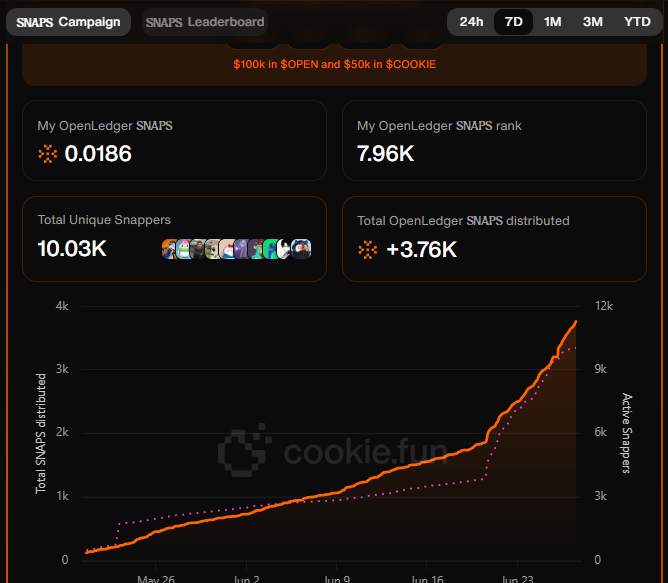Click the My OpenLedger SNAPS value 0.0186
This screenshot has width=668, height=583.
98,153
